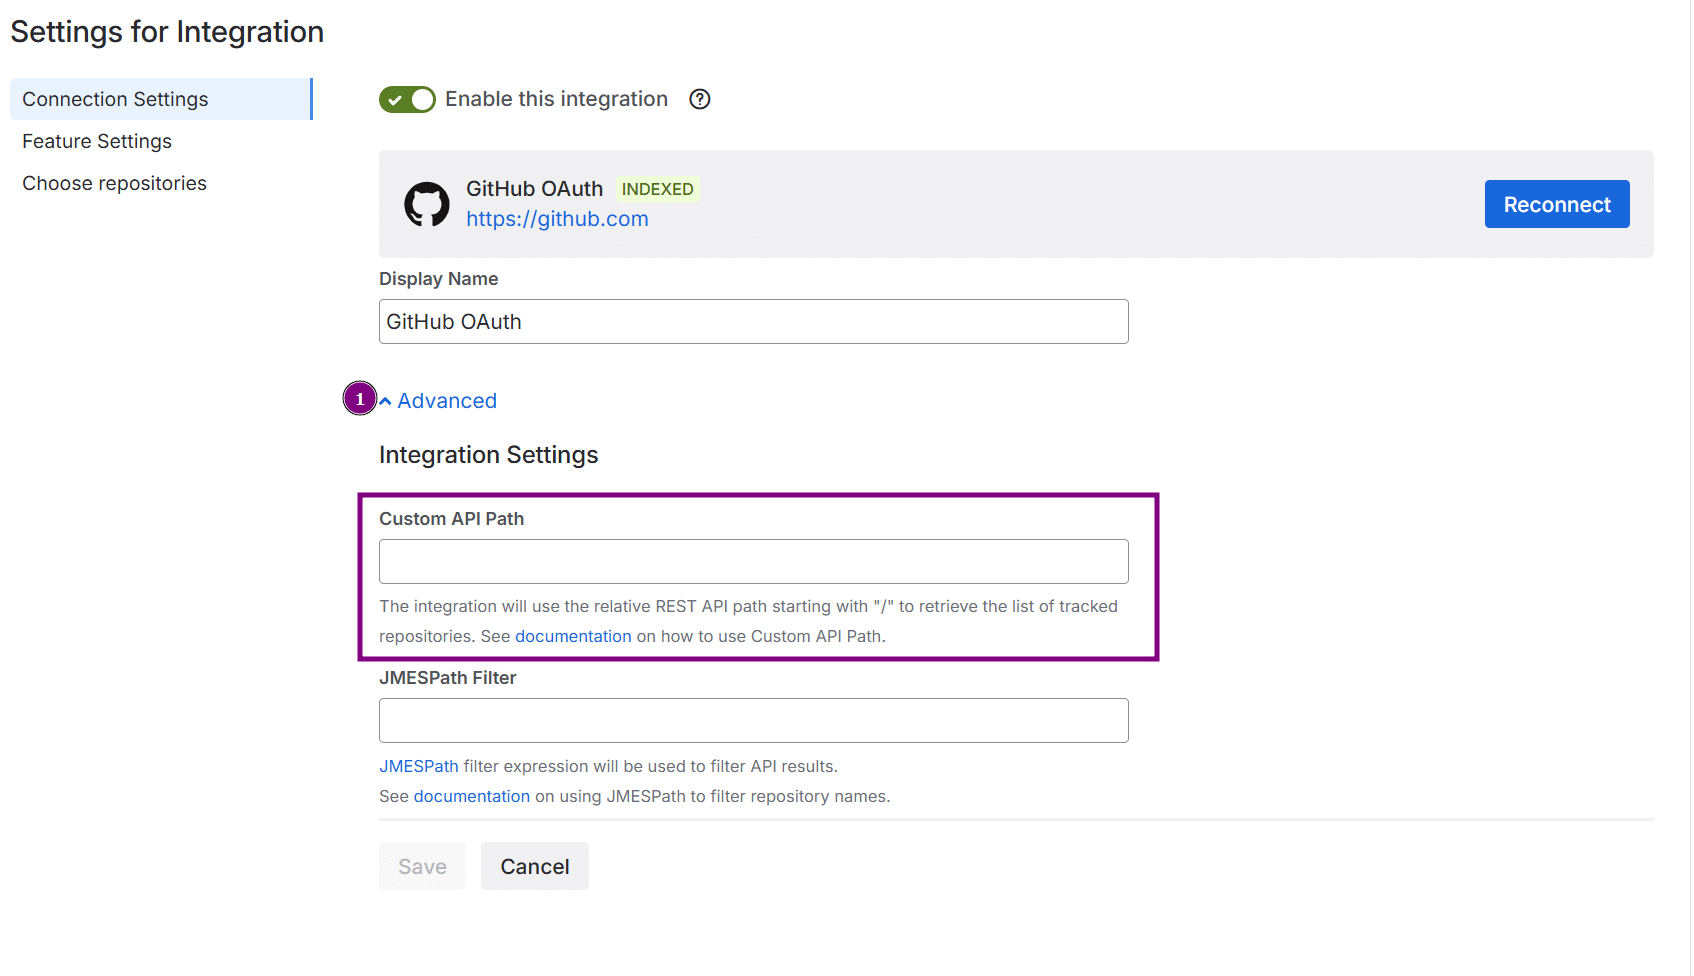This screenshot has width=1694, height=976.
Task: Toggle the Enable this integration switch
Action: coord(407,99)
